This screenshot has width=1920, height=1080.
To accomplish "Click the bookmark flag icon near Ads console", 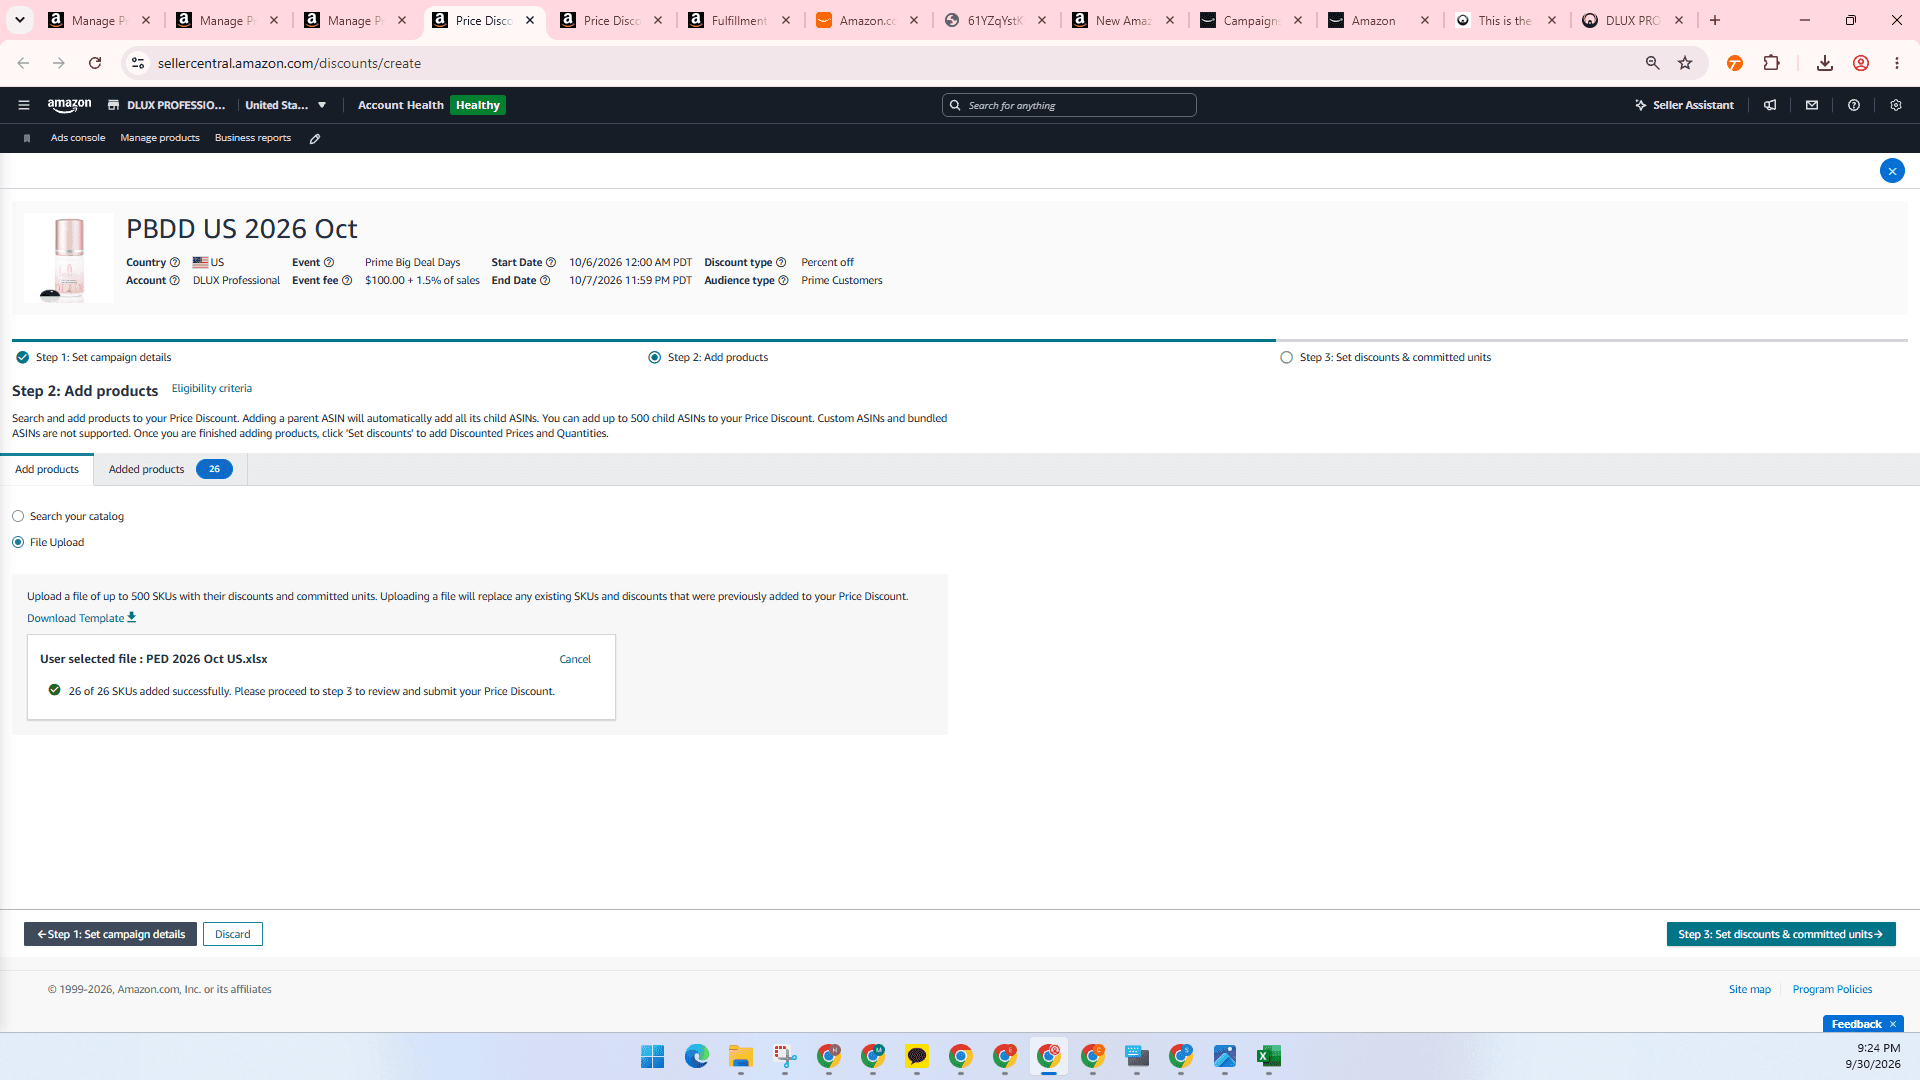I will (27, 138).
